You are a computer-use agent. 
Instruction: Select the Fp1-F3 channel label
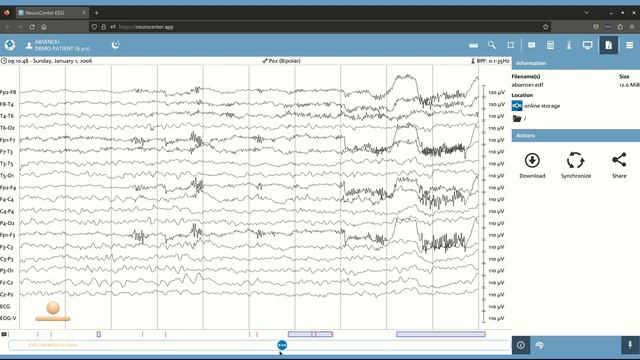pyautogui.click(x=8, y=235)
